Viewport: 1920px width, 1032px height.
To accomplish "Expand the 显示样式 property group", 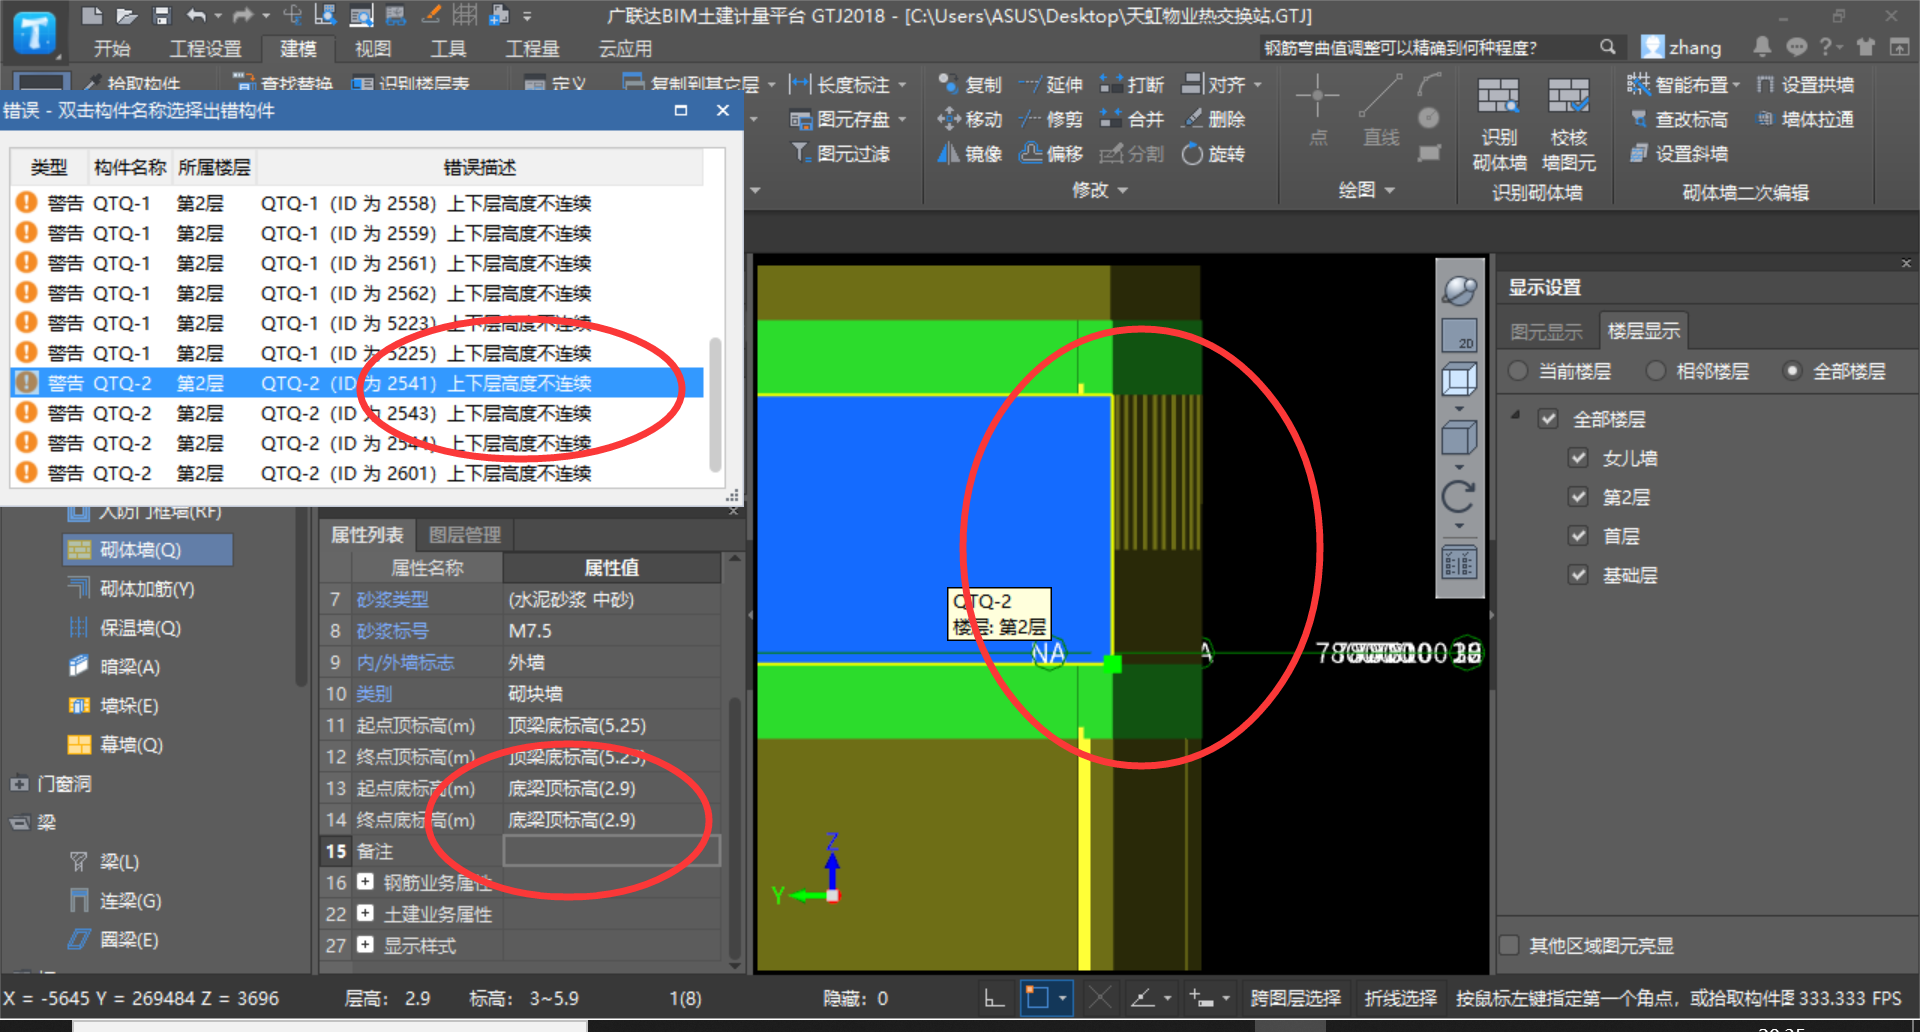I will 365,944.
